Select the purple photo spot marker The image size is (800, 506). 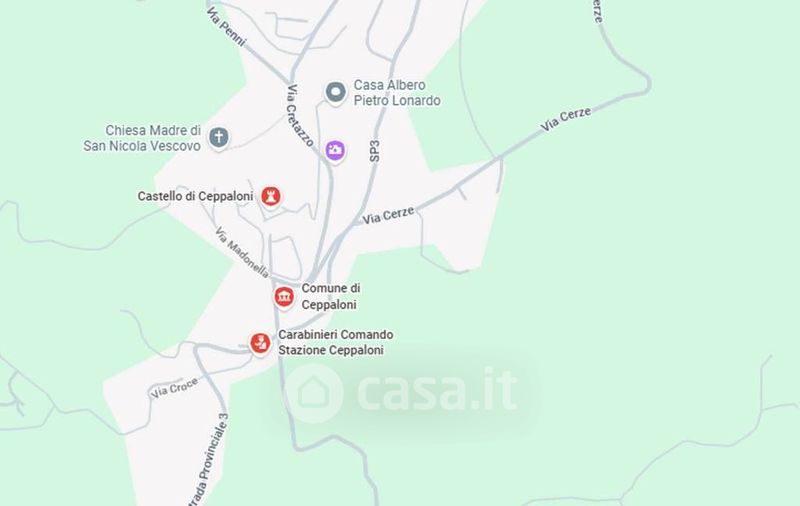tap(335, 150)
